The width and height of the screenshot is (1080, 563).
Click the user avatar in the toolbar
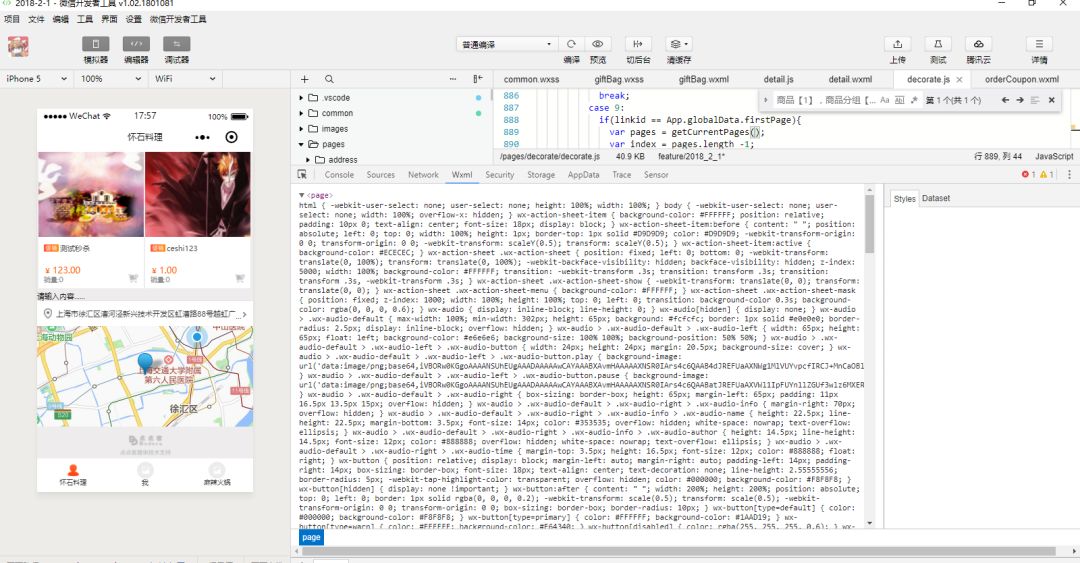coord(18,47)
